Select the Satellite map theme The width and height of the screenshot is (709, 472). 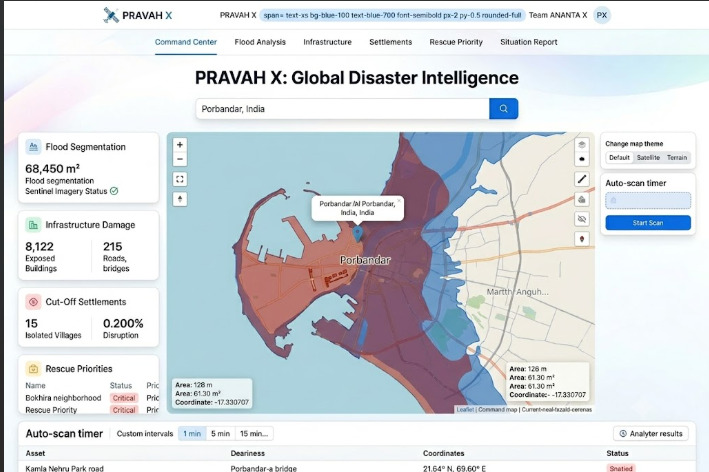[x=648, y=158]
